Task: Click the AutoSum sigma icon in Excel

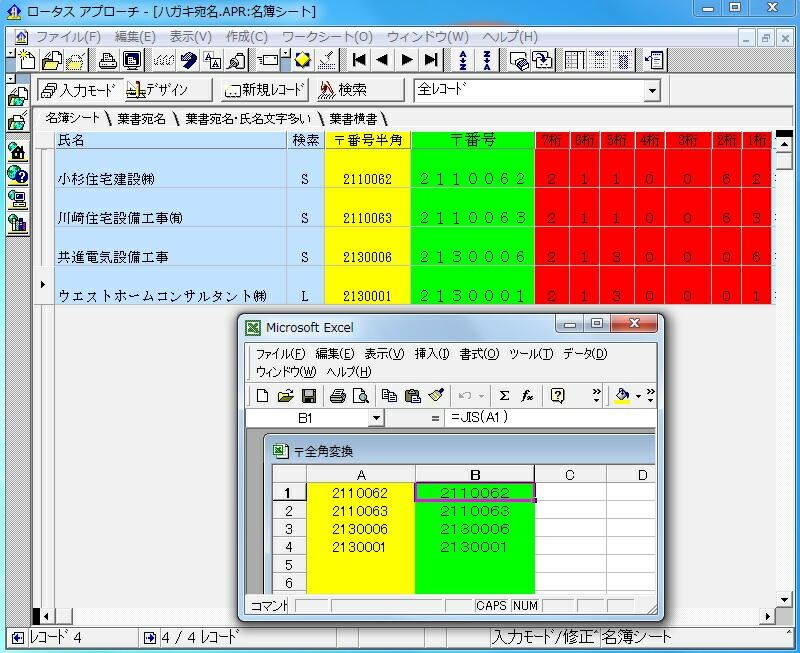Action: pyautogui.click(x=504, y=395)
